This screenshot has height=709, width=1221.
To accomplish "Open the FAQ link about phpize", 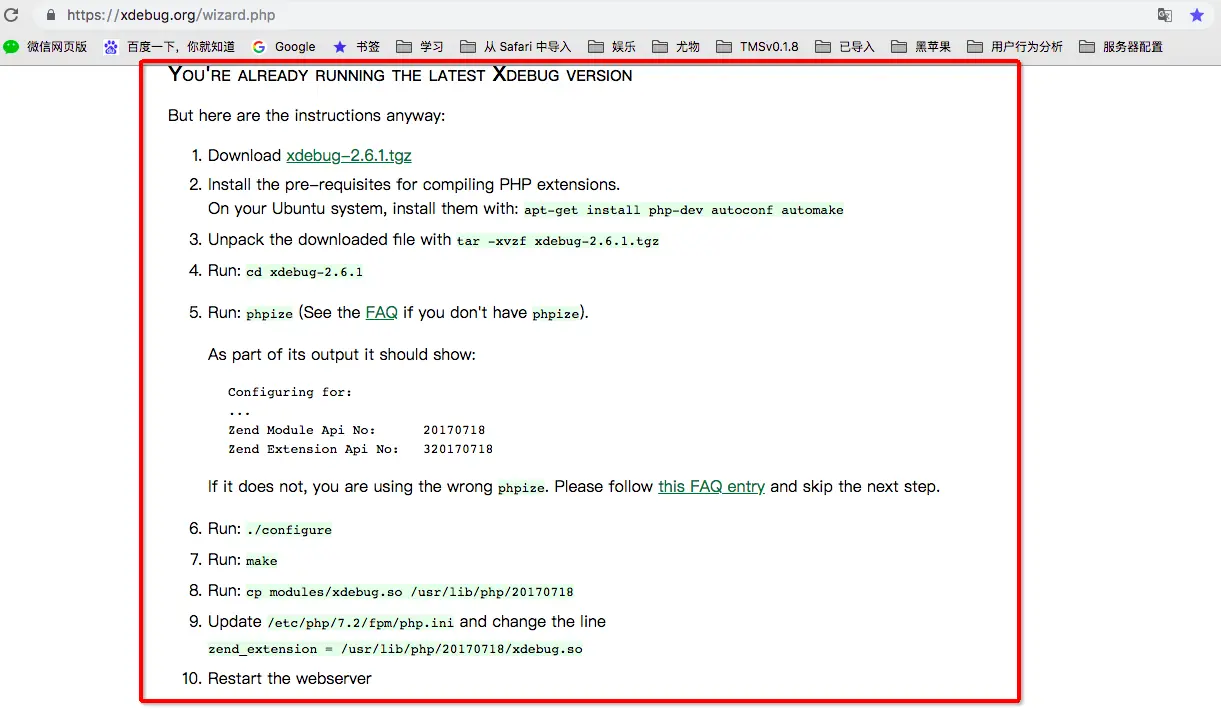I will 382,312.
